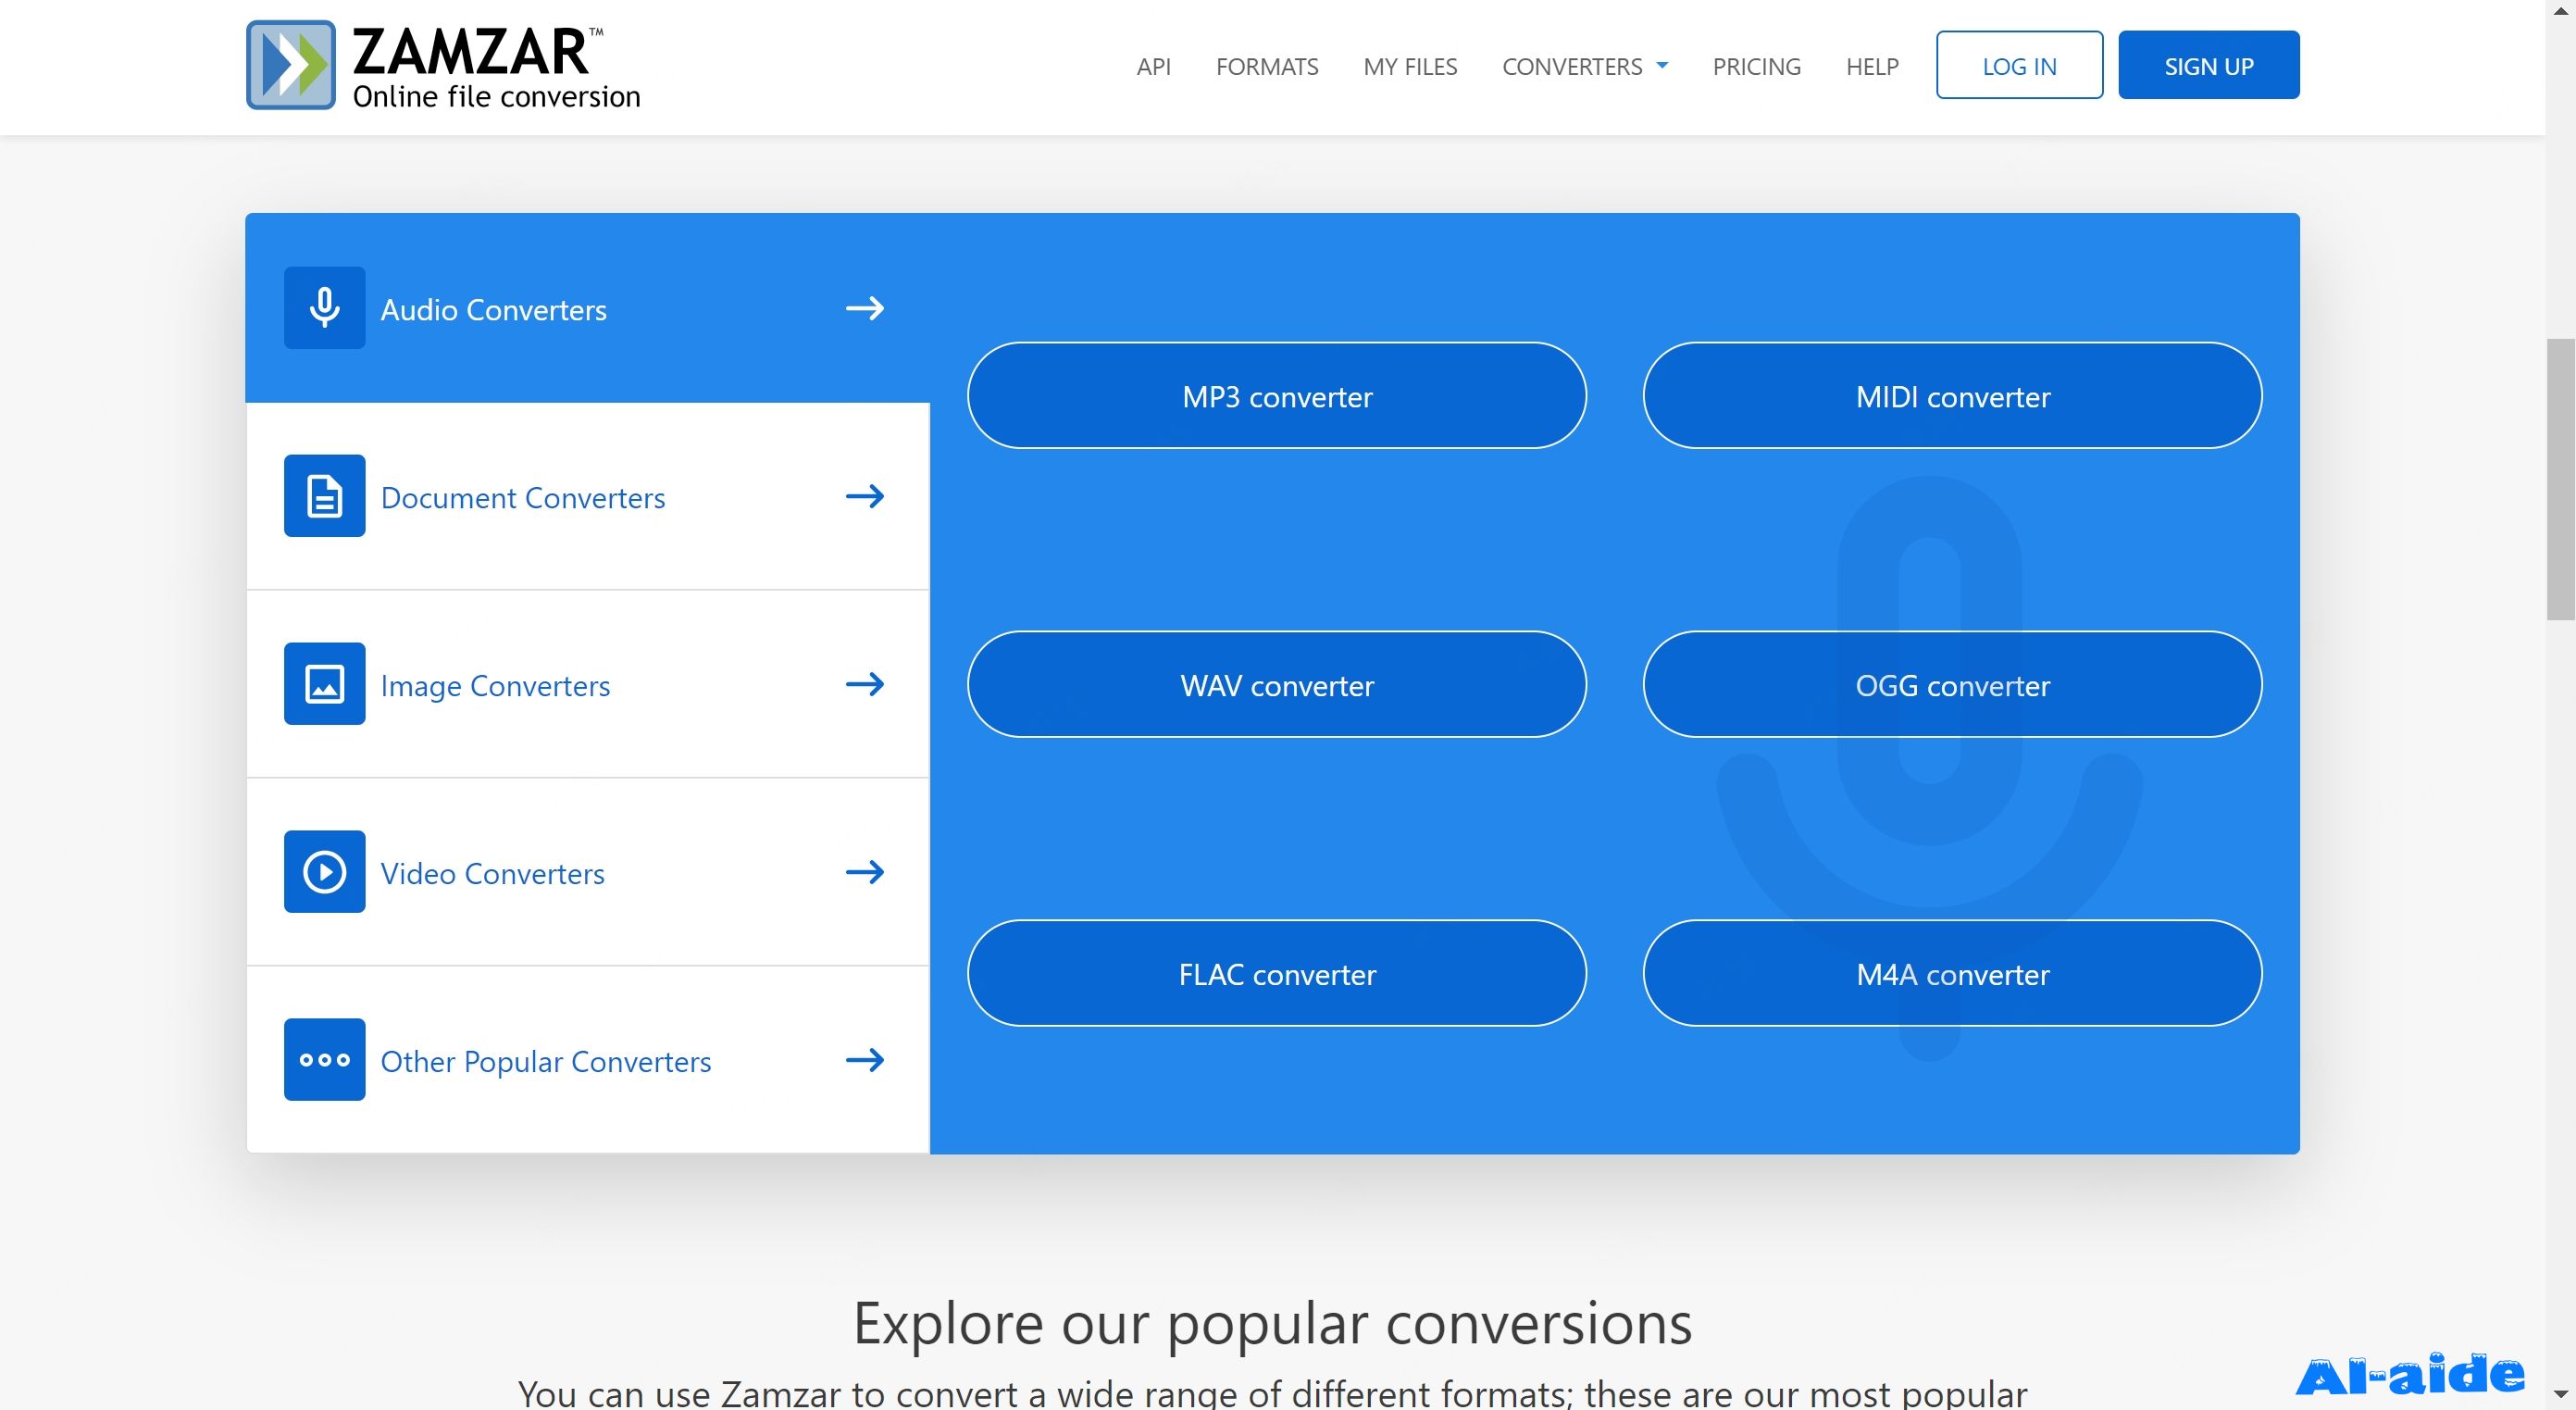Open the OGG converter

click(1952, 685)
